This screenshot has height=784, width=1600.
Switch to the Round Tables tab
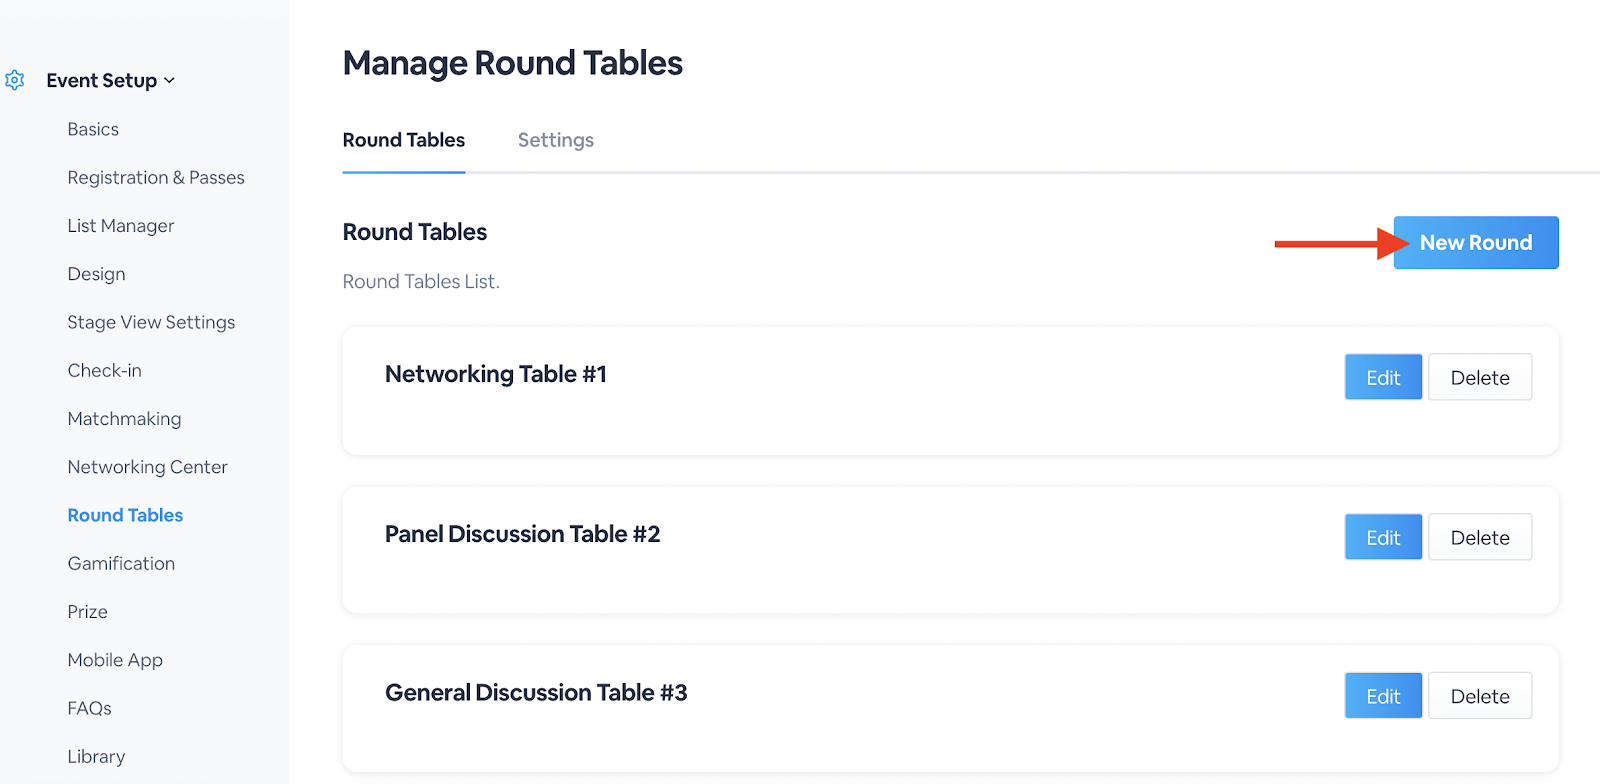403,140
